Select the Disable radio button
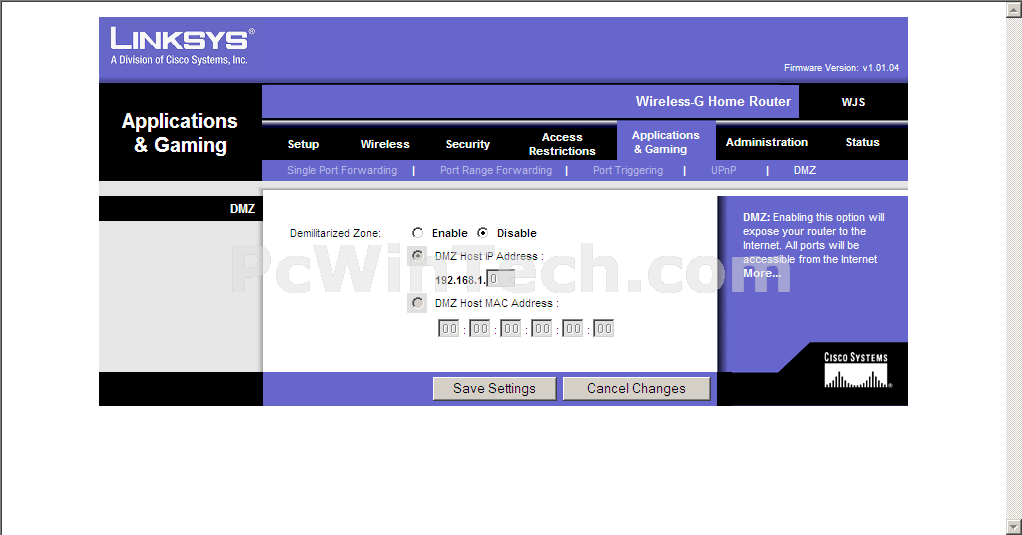 [x=482, y=233]
